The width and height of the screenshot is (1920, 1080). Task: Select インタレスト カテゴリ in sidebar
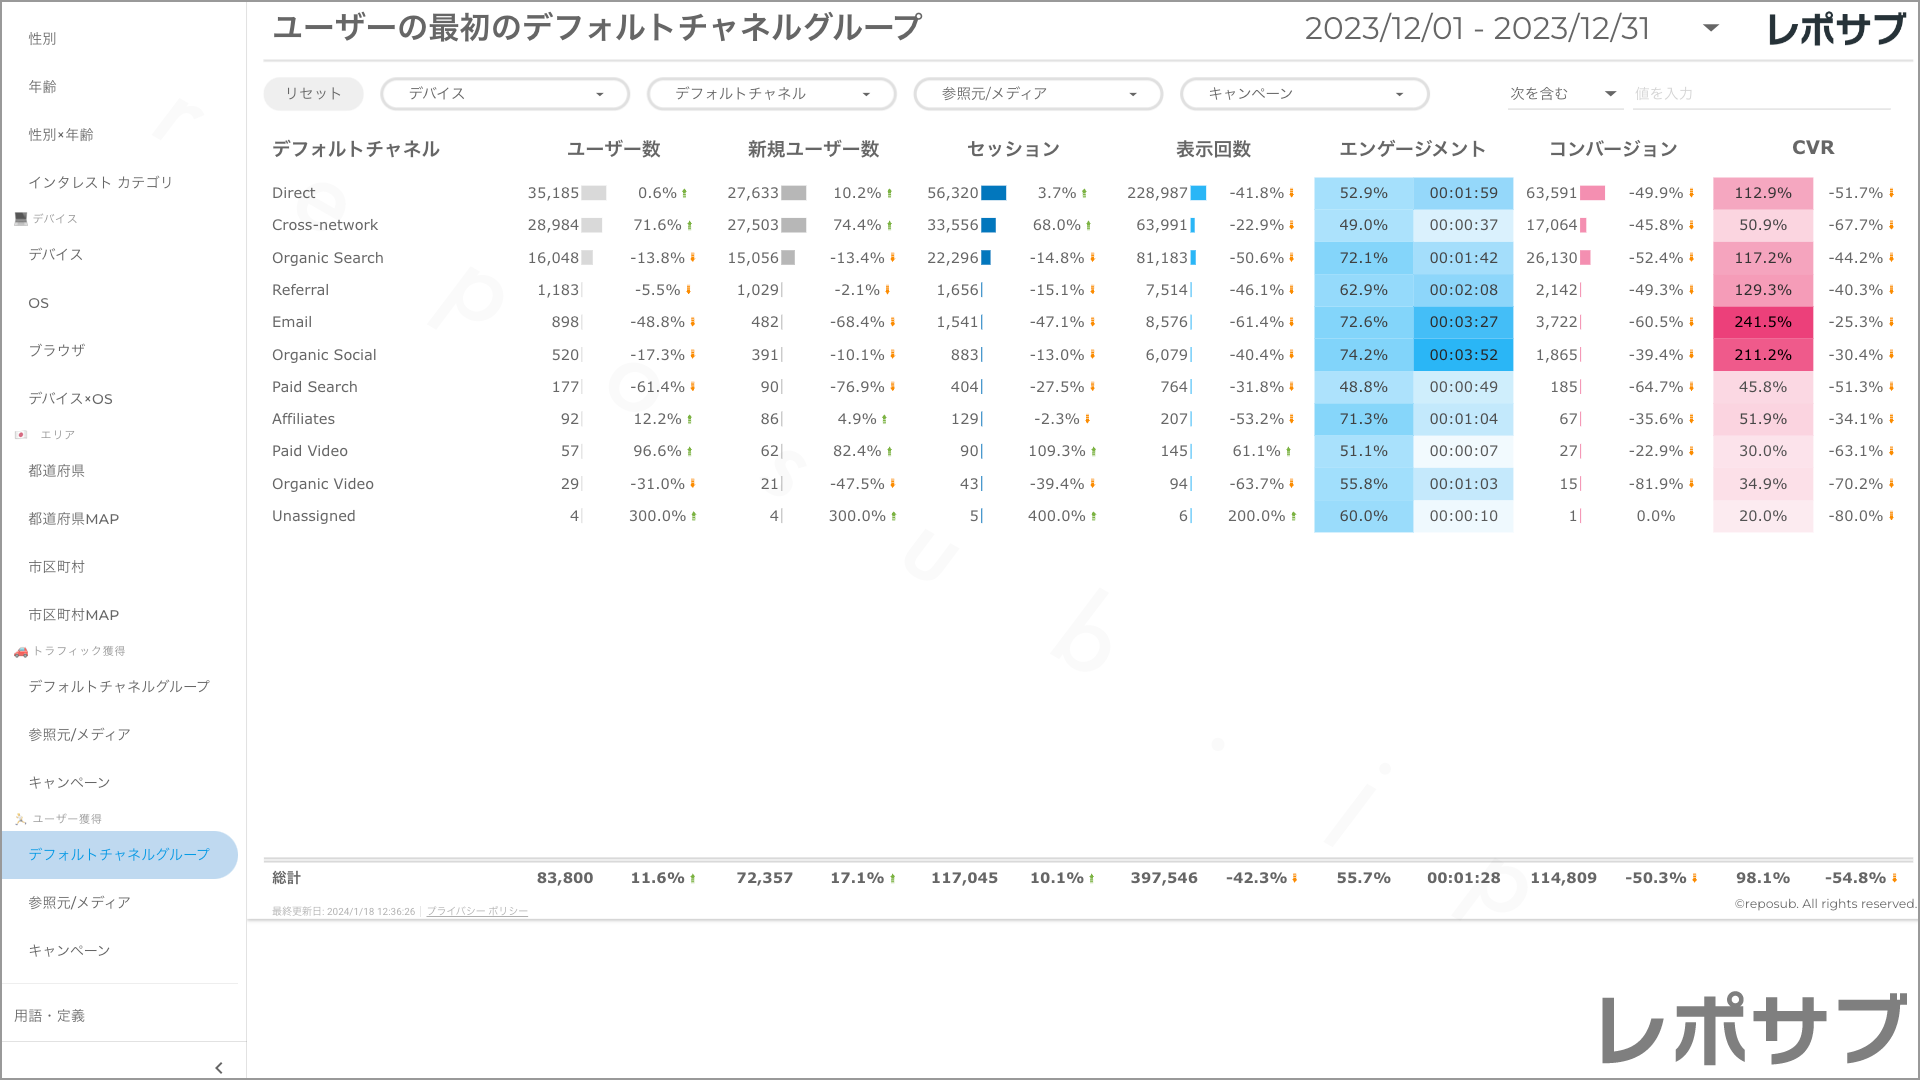(x=101, y=182)
